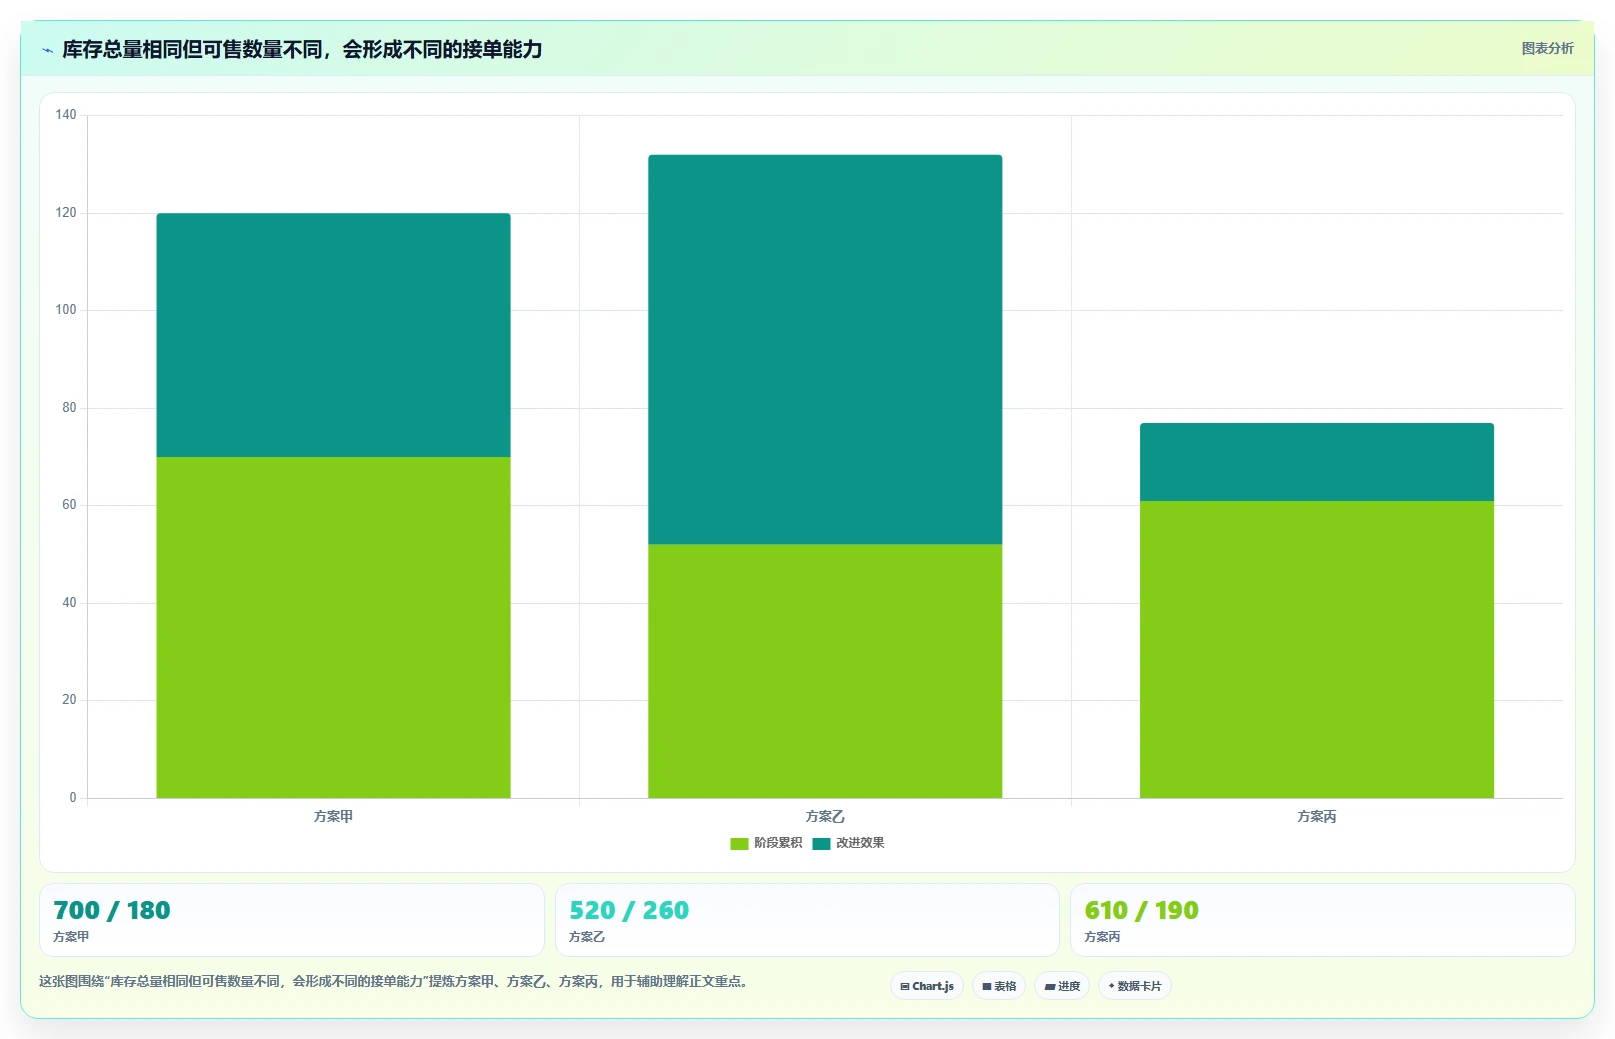Click the y-axis value 100

66,310
